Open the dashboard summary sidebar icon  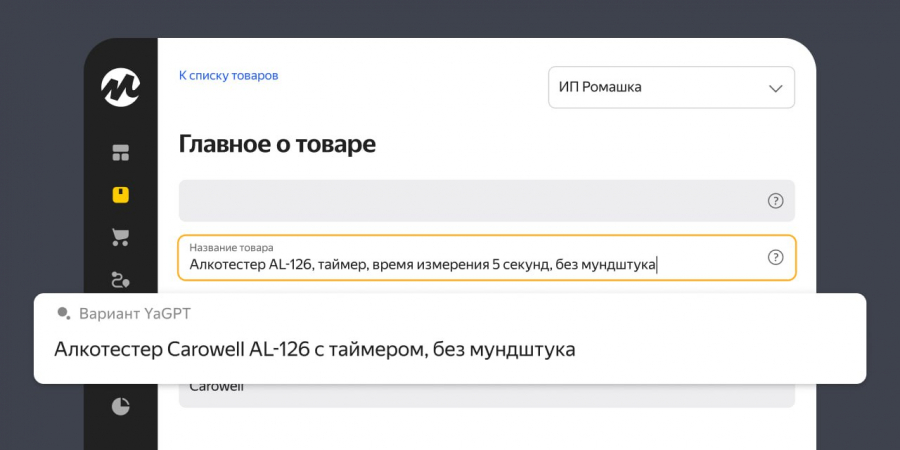[121, 153]
